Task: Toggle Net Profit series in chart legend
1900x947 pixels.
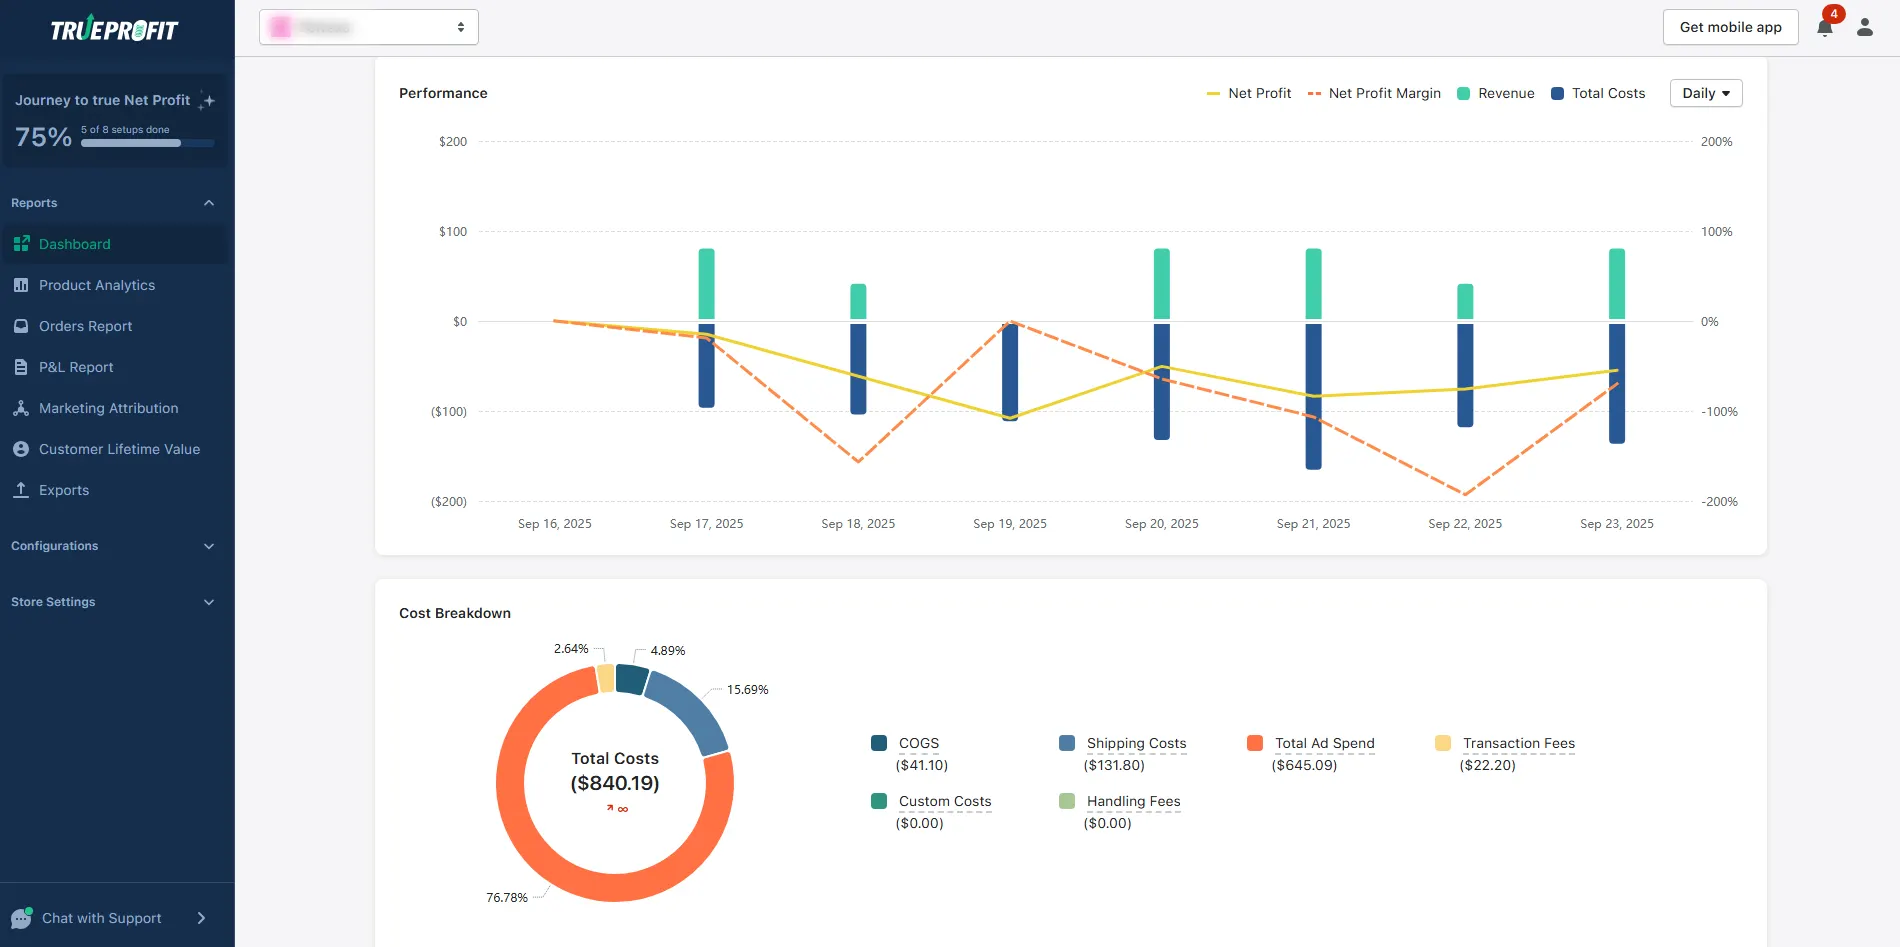Action: pyautogui.click(x=1249, y=93)
